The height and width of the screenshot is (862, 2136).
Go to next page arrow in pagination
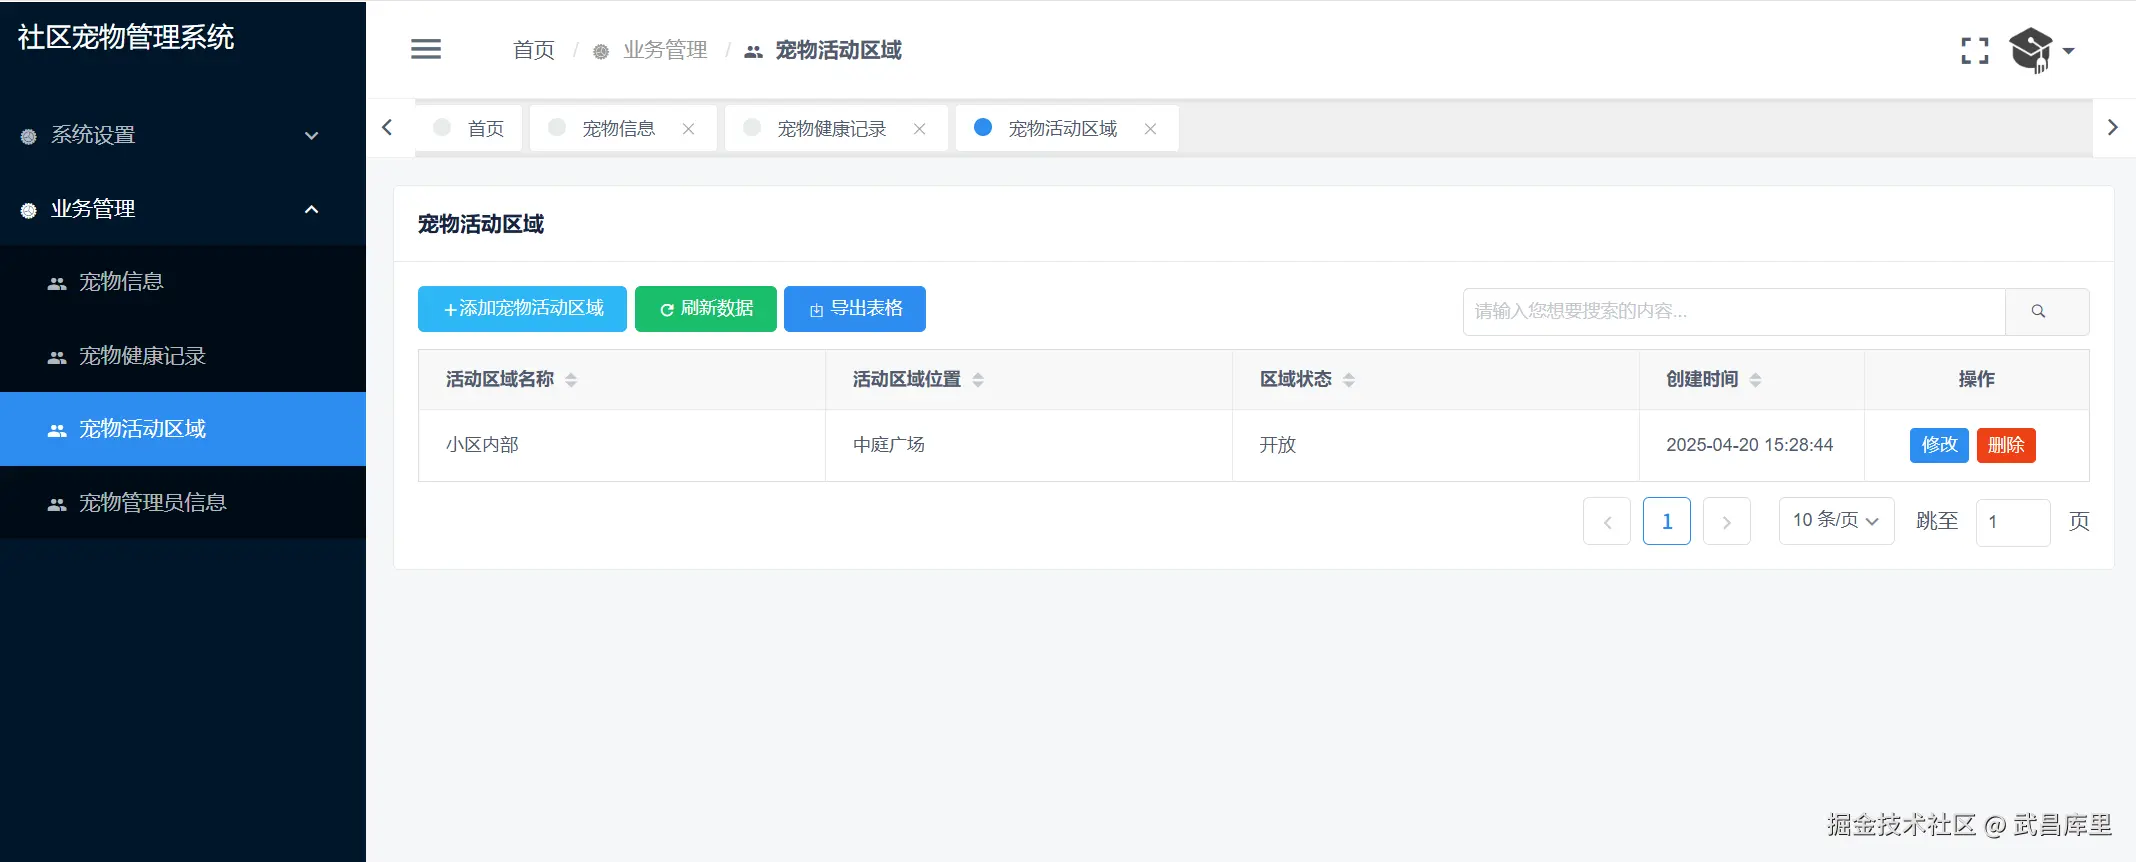pos(1727,521)
